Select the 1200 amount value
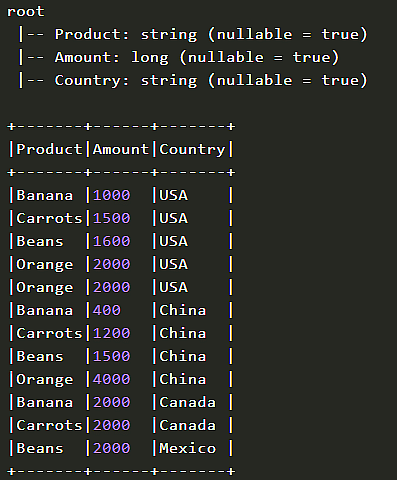The height and width of the screenshot is (480, 397). tap(111, 333)
